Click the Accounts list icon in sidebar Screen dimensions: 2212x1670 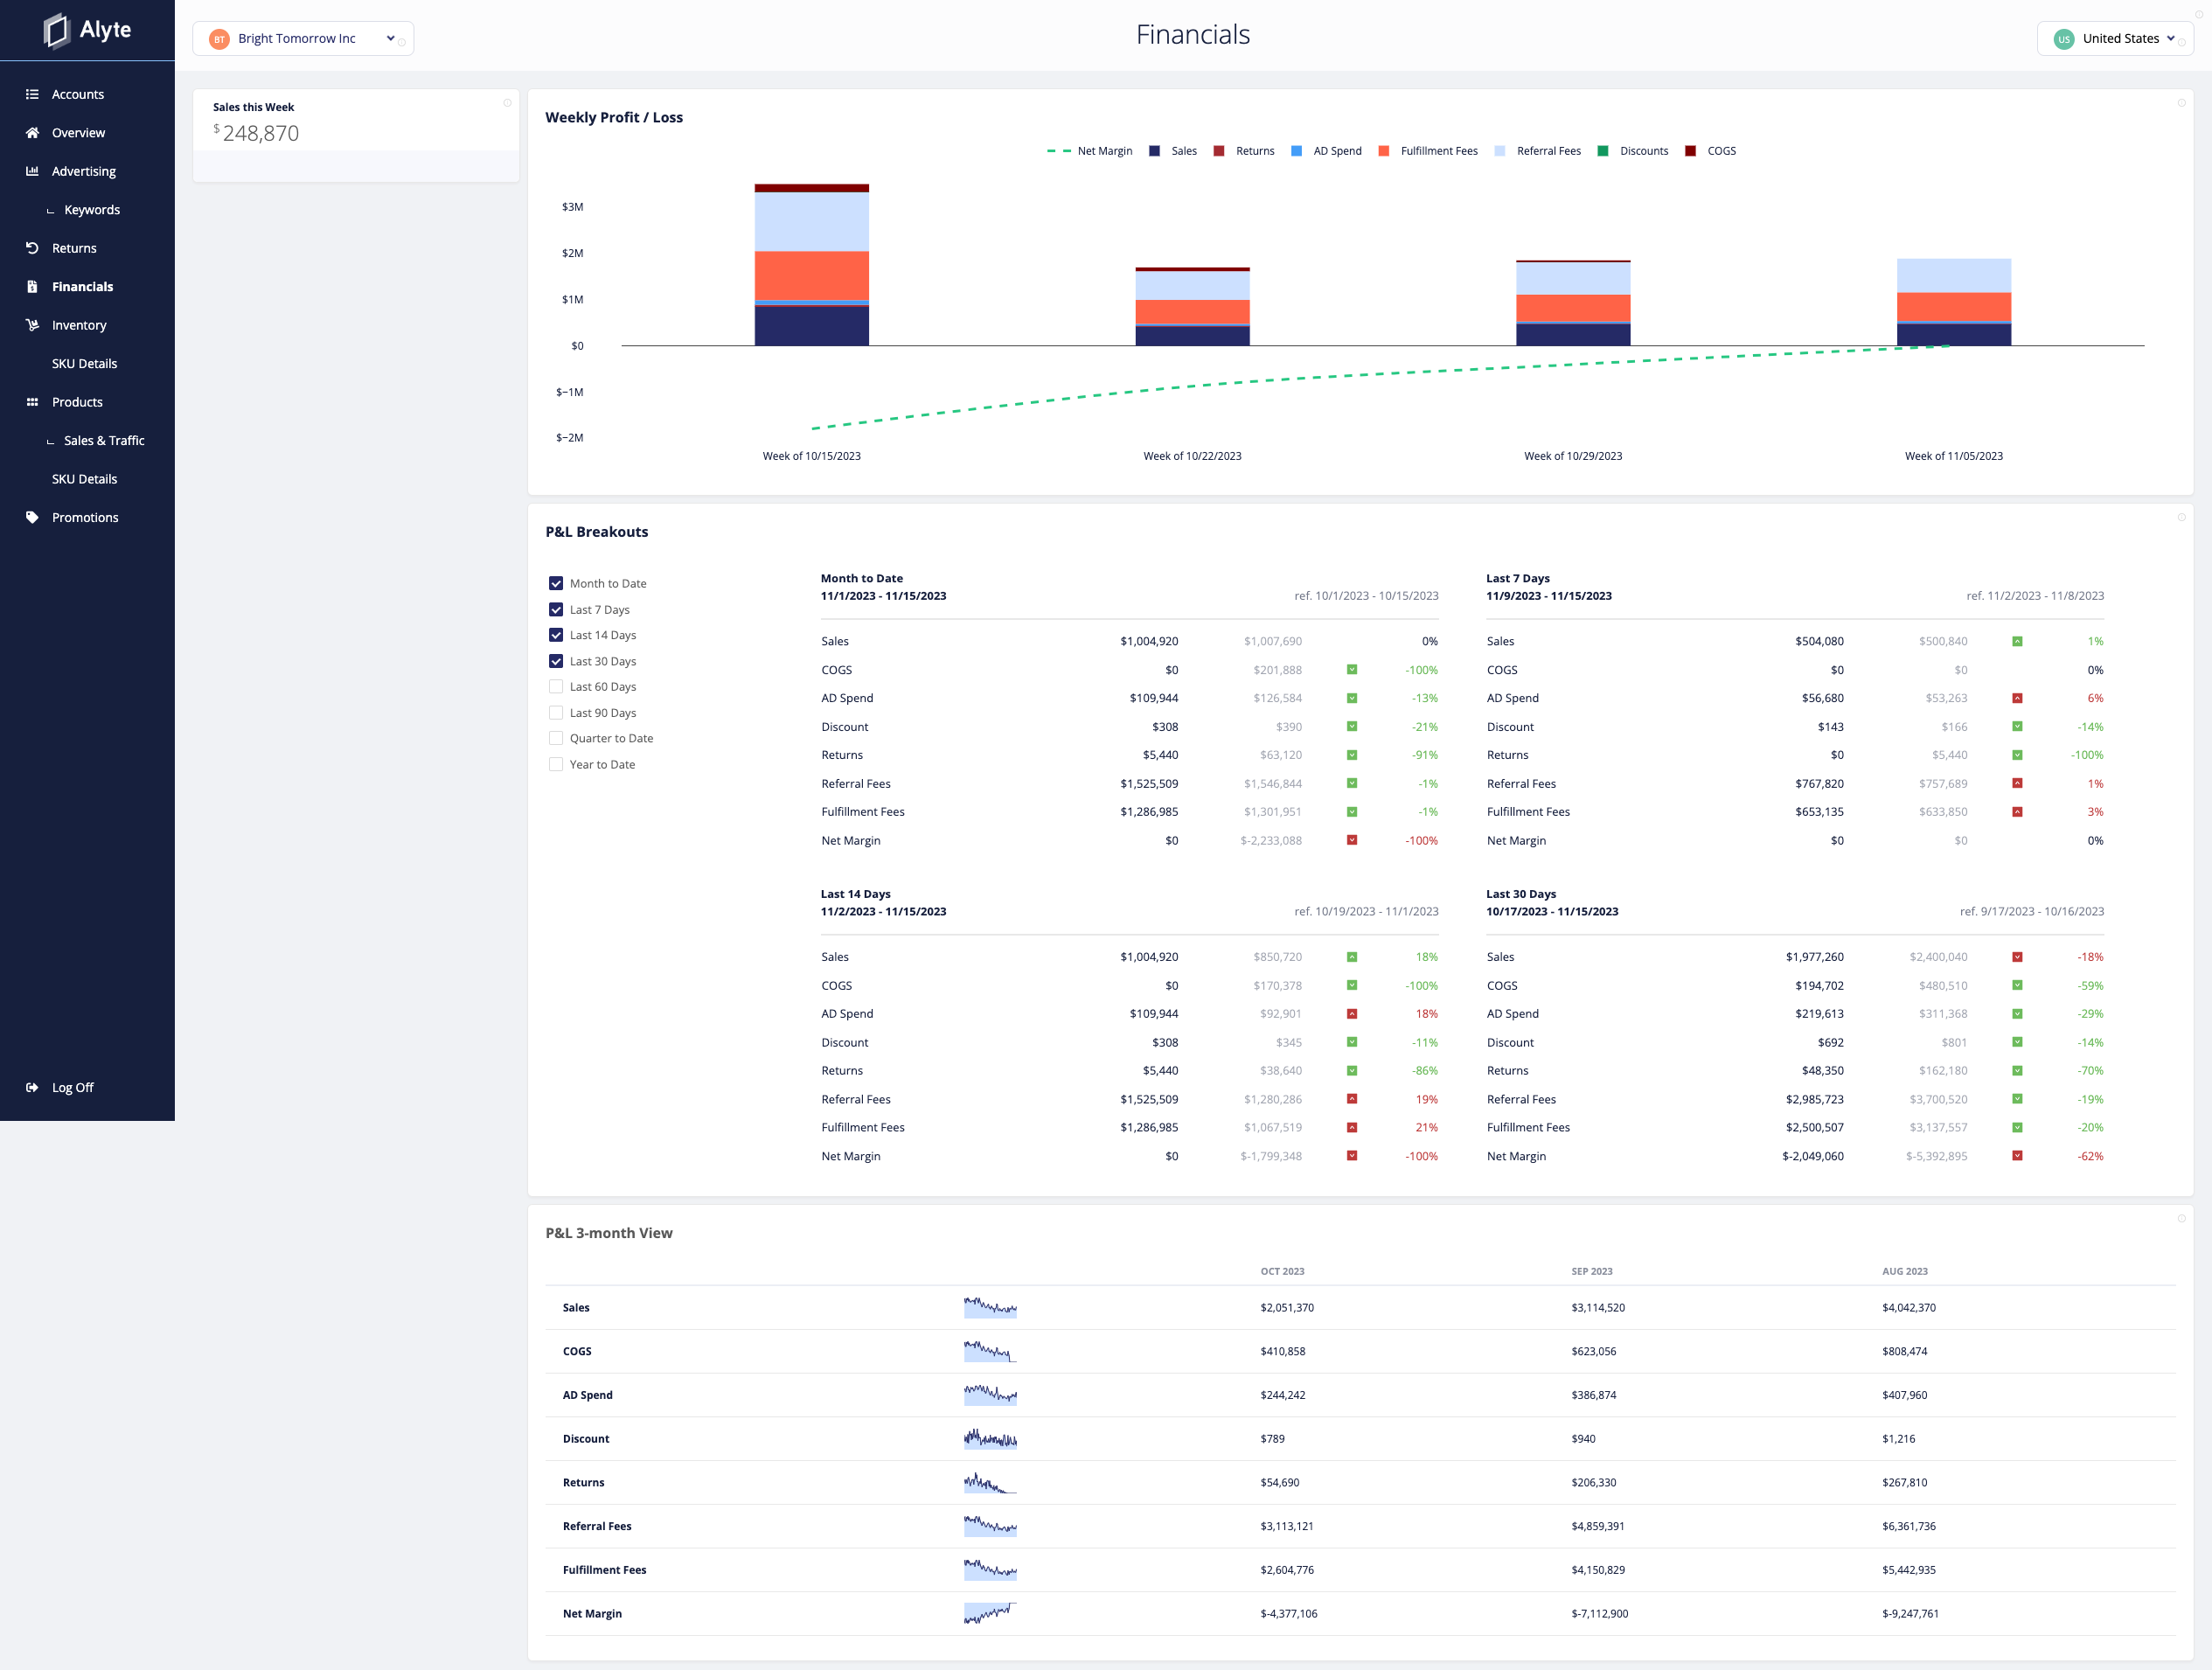(x=32, y=94)
